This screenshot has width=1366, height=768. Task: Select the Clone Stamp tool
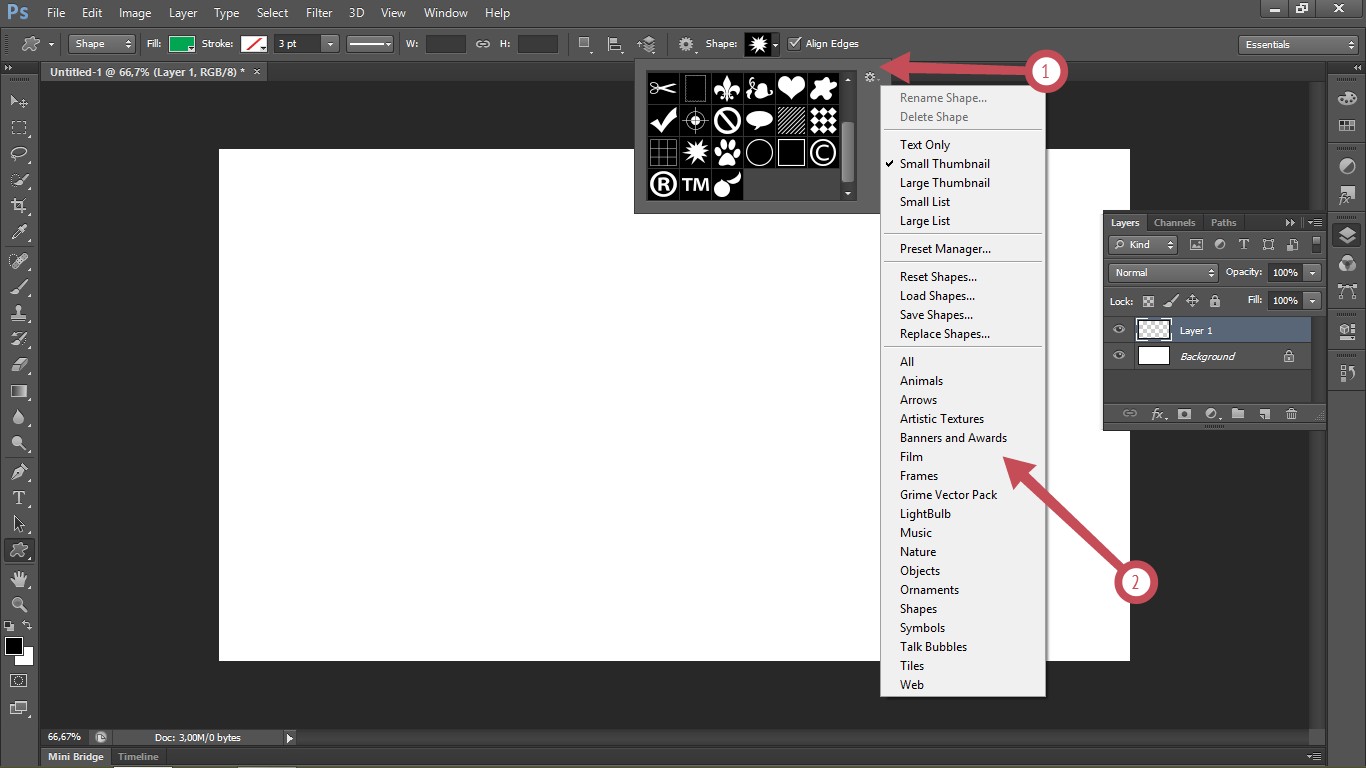(x=19, y=313)
